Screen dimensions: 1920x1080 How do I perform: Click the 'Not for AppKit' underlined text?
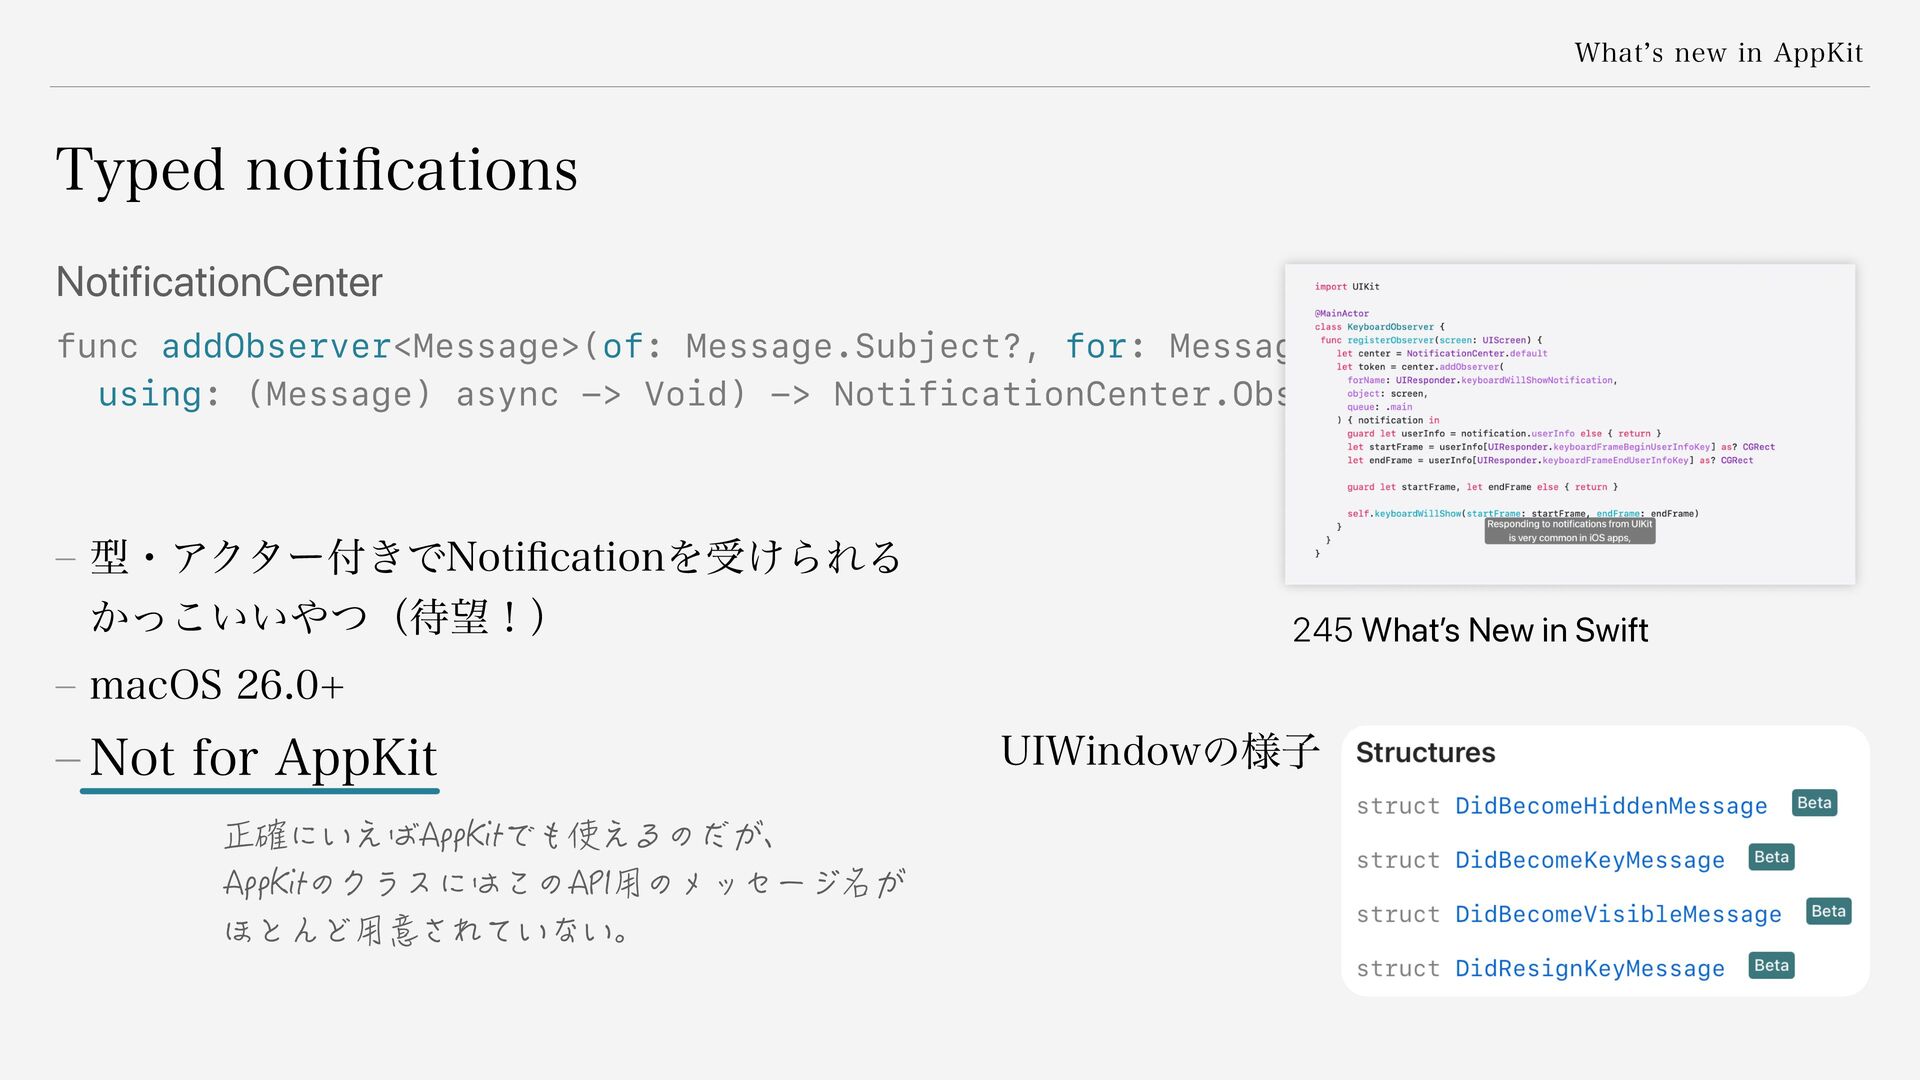coord(263,757)
